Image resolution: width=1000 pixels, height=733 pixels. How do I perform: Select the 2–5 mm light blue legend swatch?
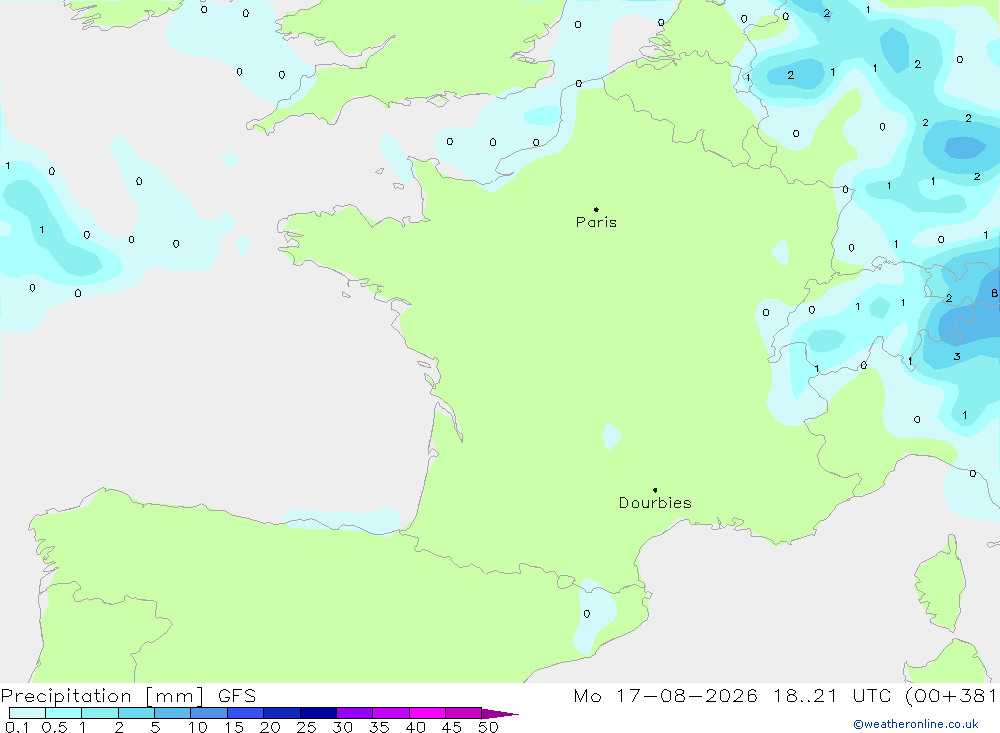(136, 713)
